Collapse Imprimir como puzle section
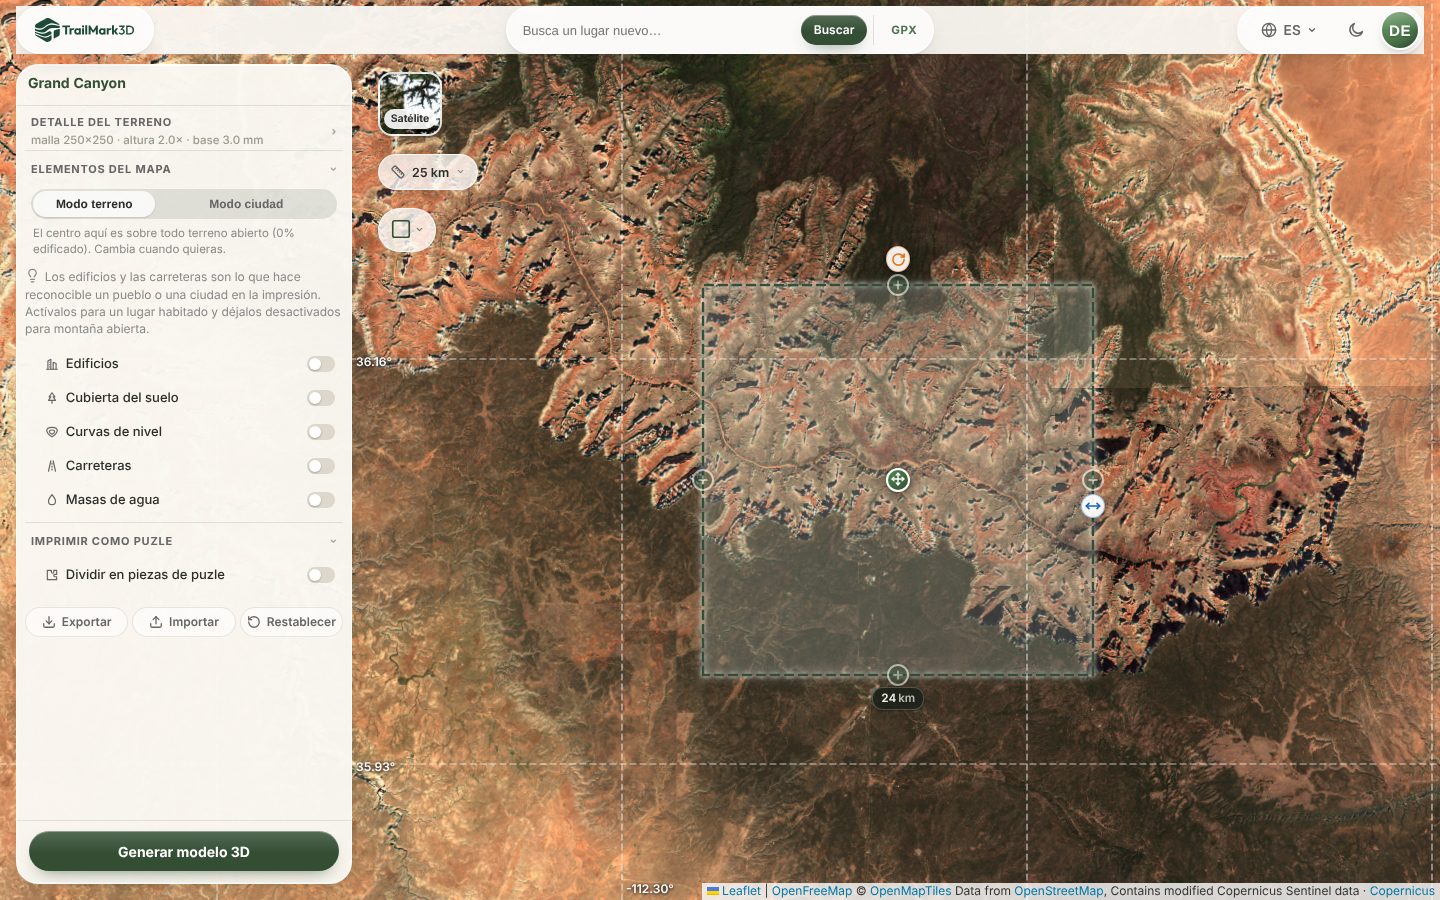Viewport: 1440px width, 900px height. [184, 541]
